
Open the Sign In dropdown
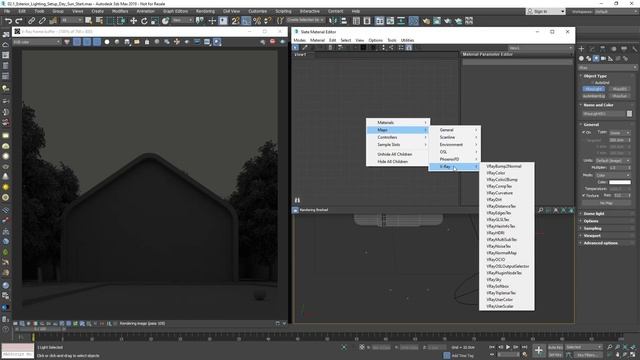pos(546,11)
